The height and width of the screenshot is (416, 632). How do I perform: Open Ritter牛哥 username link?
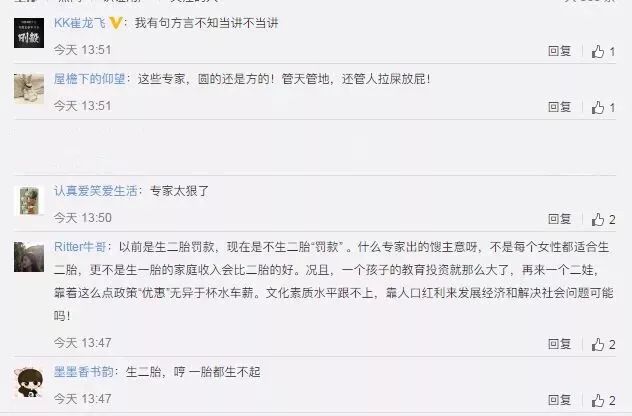(80, 247)
